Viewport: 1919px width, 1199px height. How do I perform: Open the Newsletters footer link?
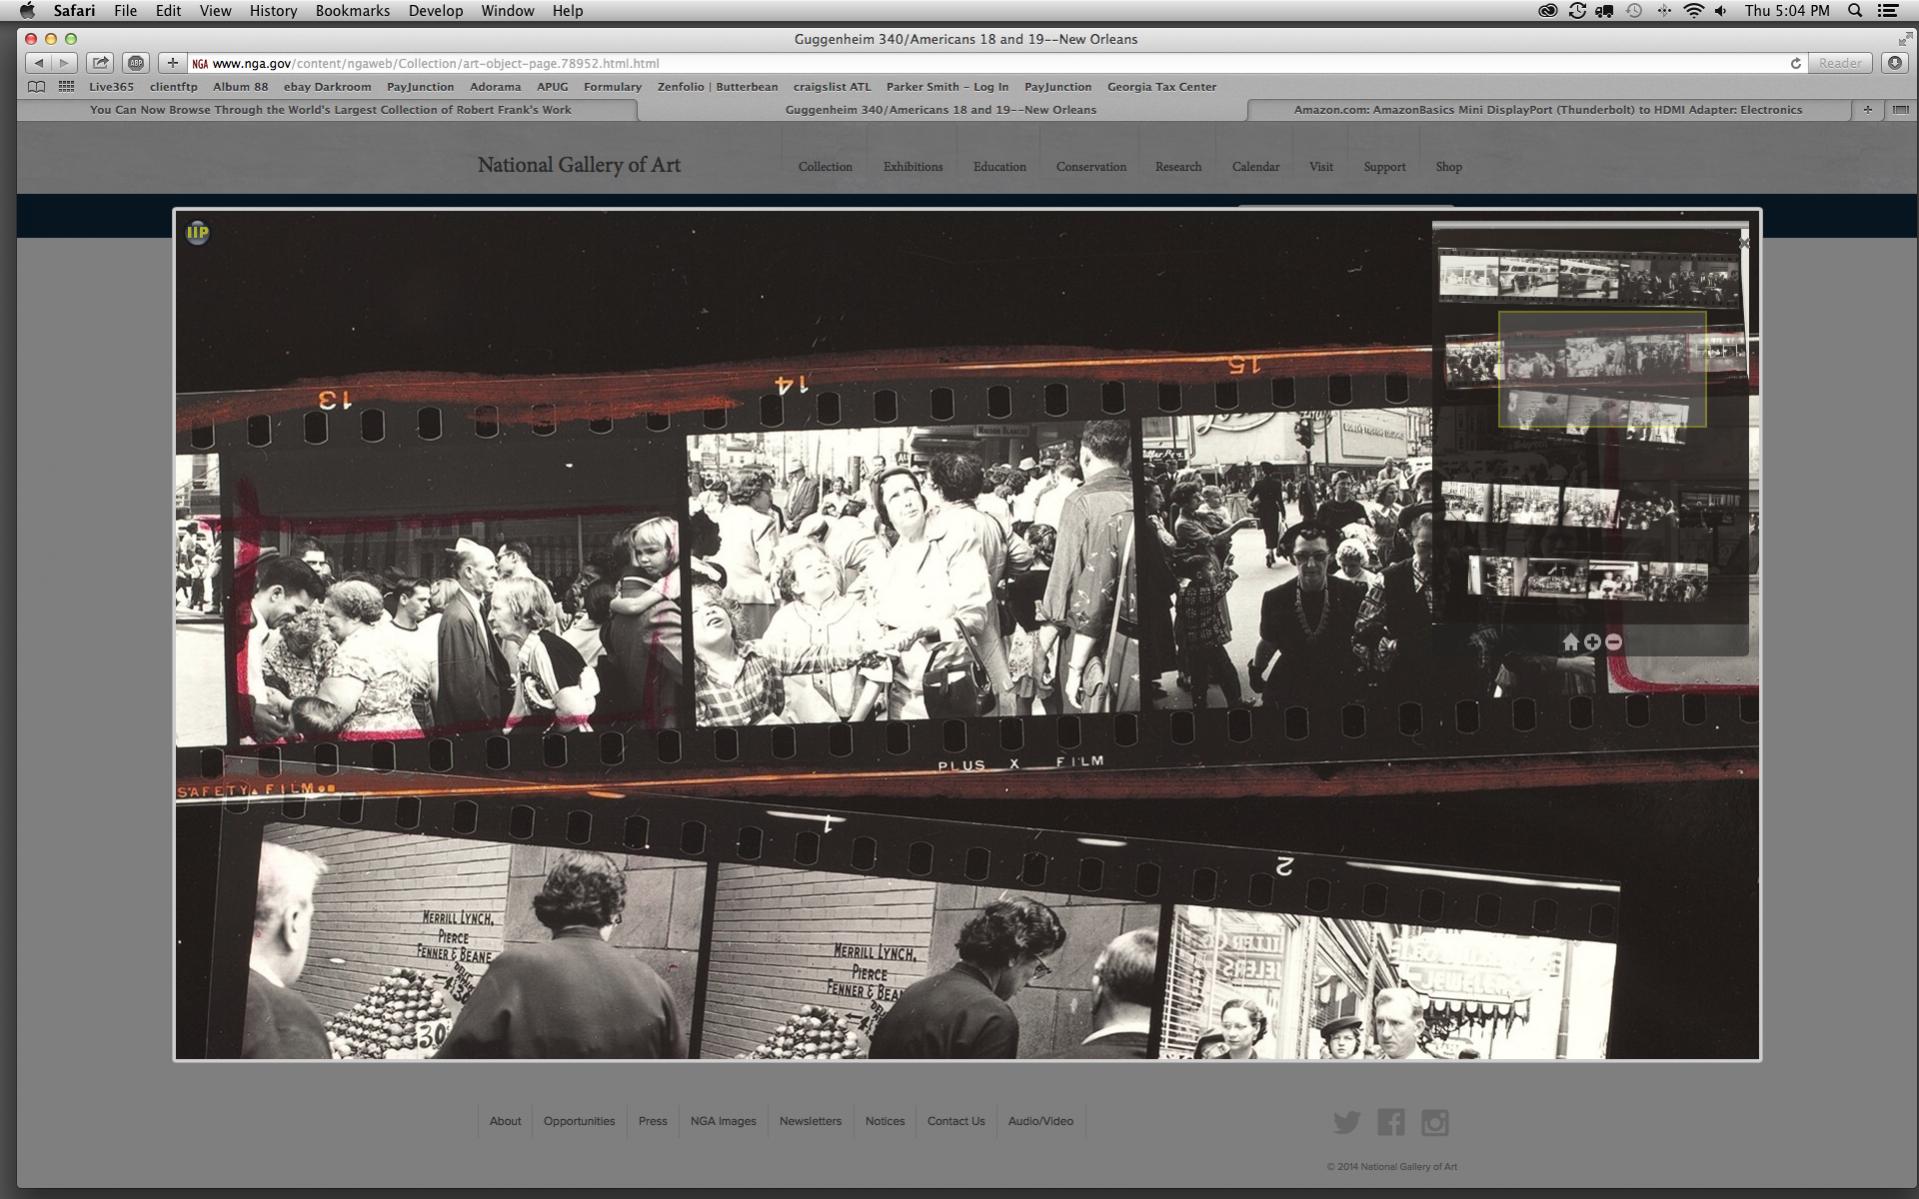810,1121
